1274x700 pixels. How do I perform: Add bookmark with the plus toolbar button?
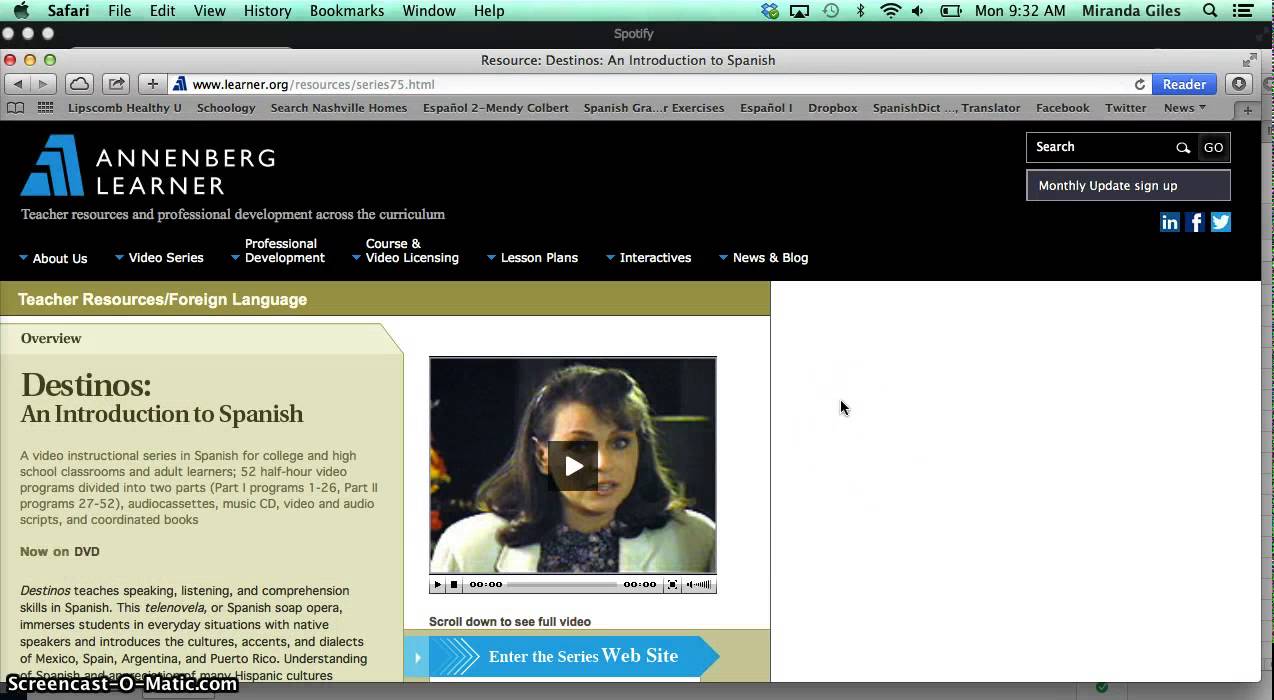152,84
